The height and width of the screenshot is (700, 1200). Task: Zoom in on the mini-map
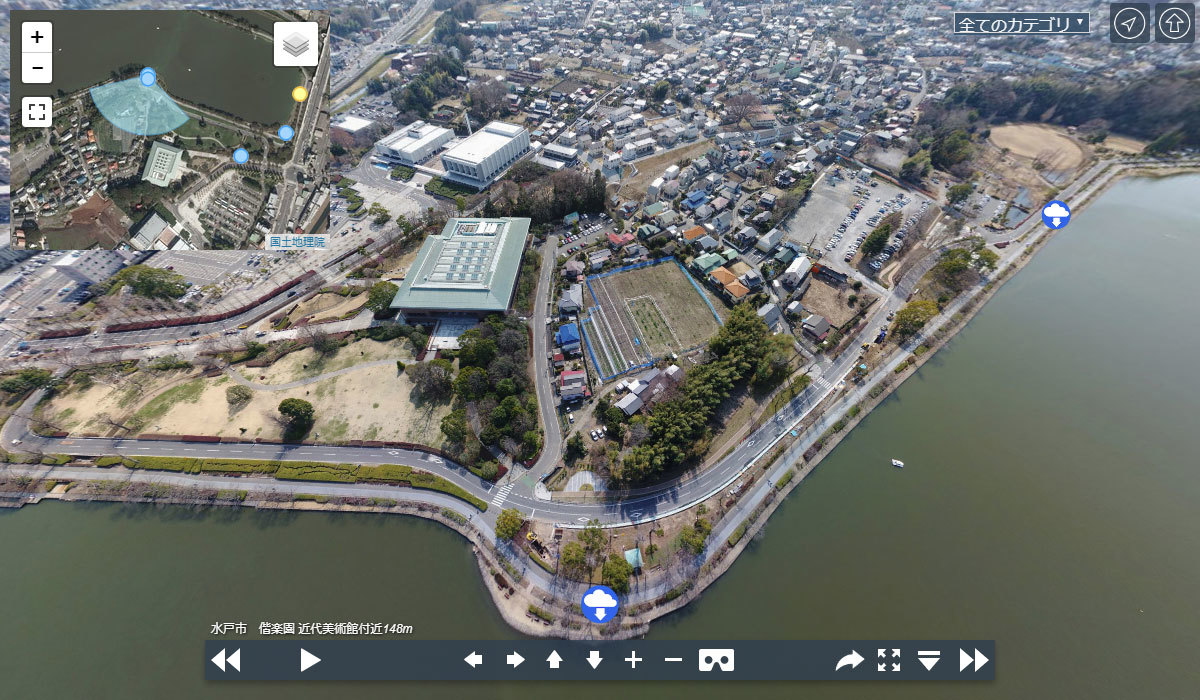click(37, 38)
